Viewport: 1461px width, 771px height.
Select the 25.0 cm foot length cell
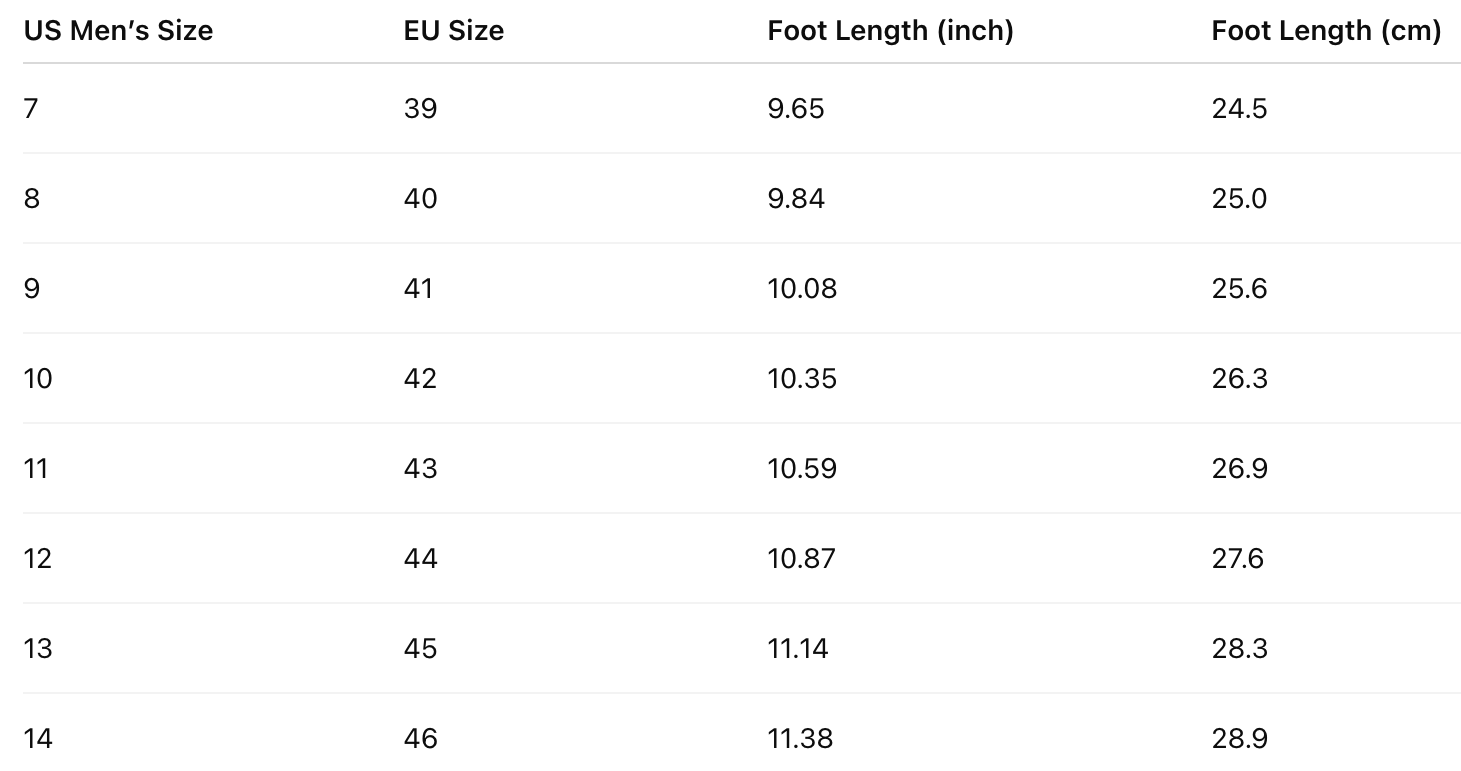point(1239,198)
